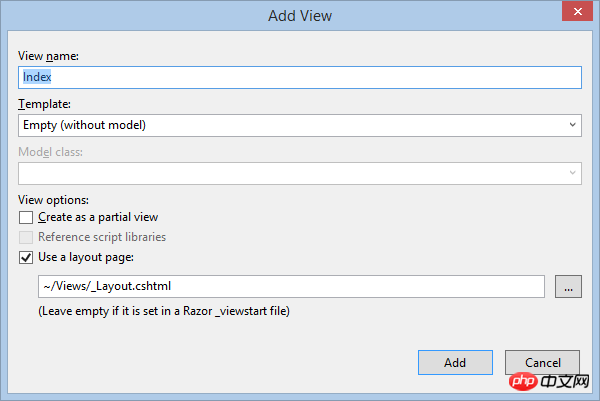Screen dimensions: 600x401
Task: Enable Create as a partial view checkbox
Action: (x=26, y=217)
